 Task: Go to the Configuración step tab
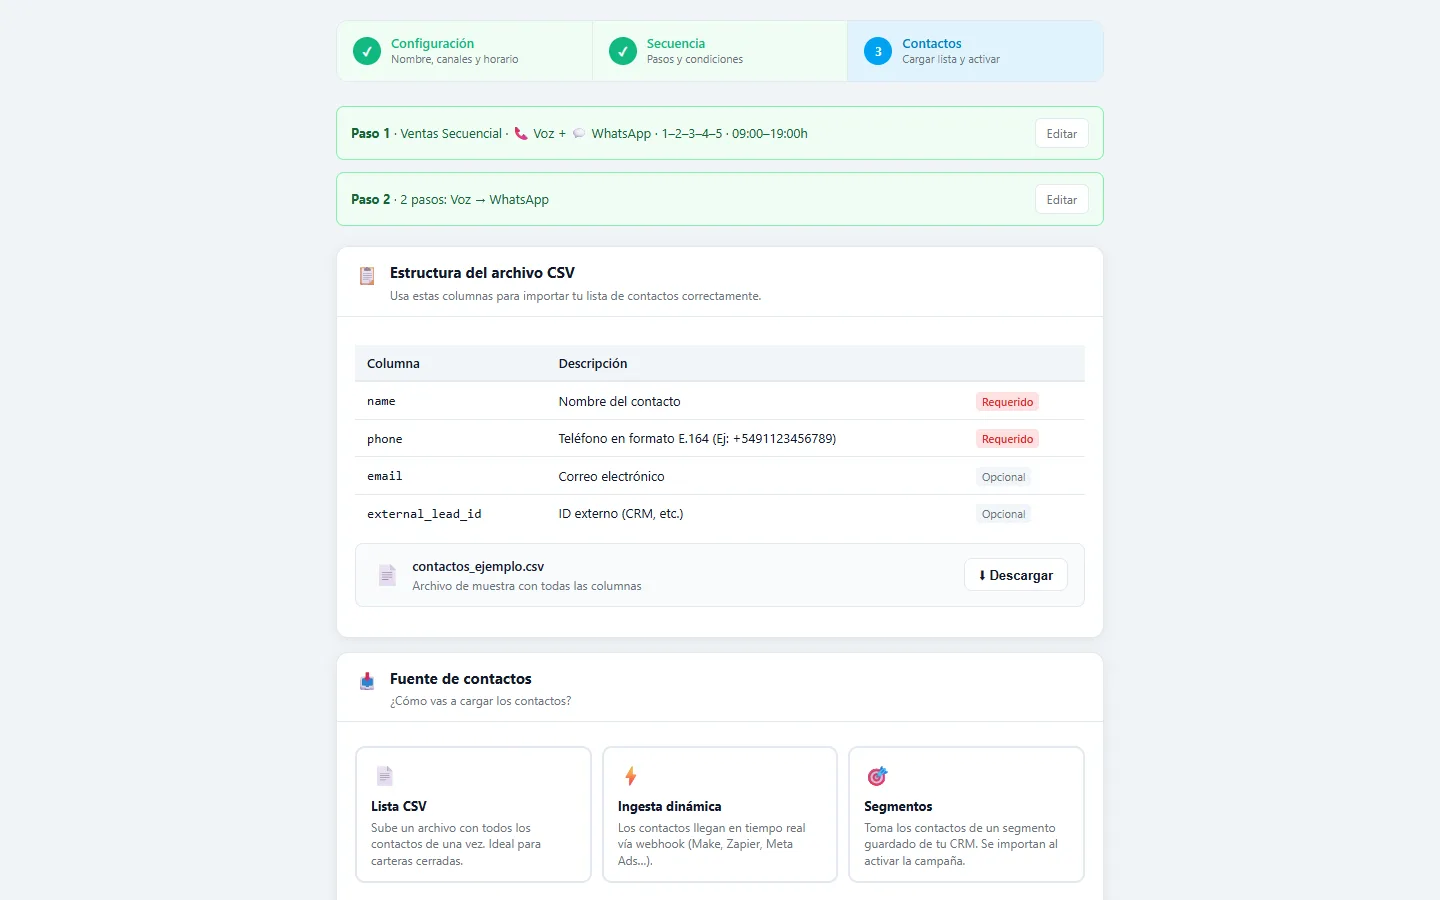[x=465, y=51]
